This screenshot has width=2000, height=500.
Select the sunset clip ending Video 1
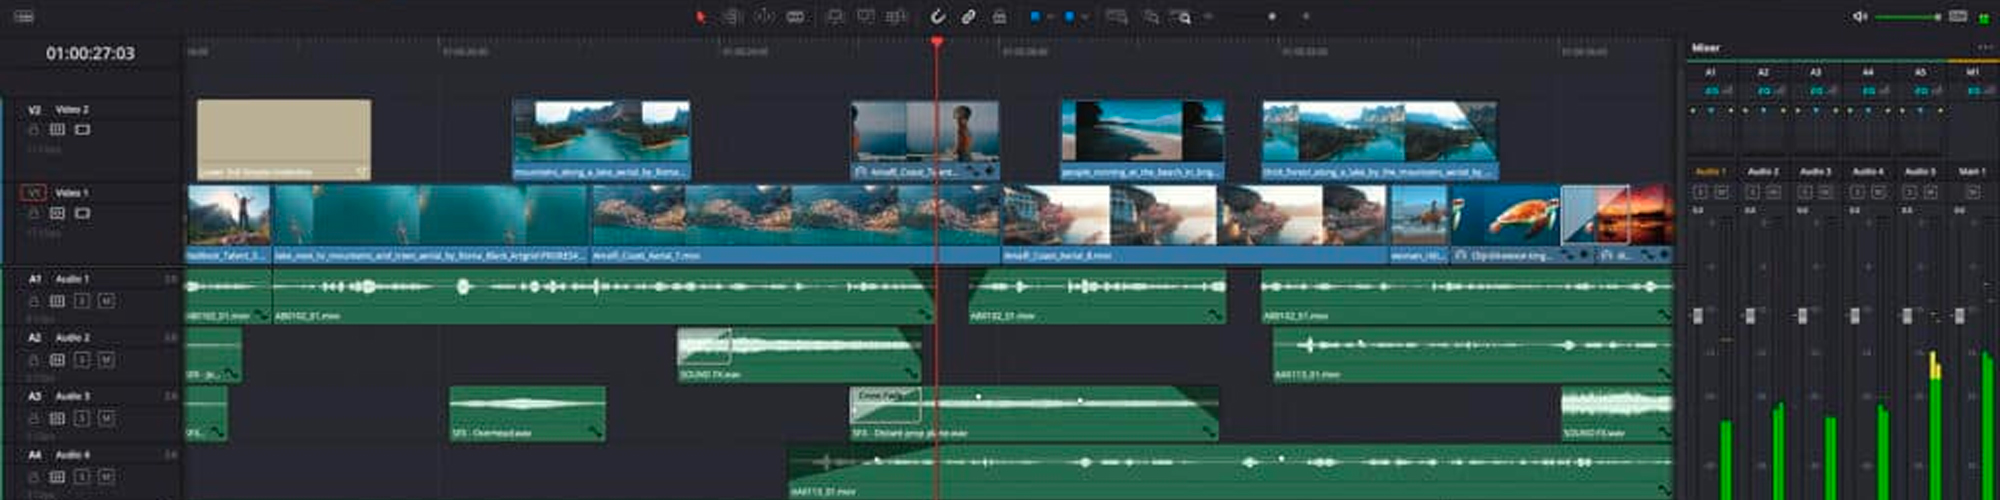(1635, 223)
